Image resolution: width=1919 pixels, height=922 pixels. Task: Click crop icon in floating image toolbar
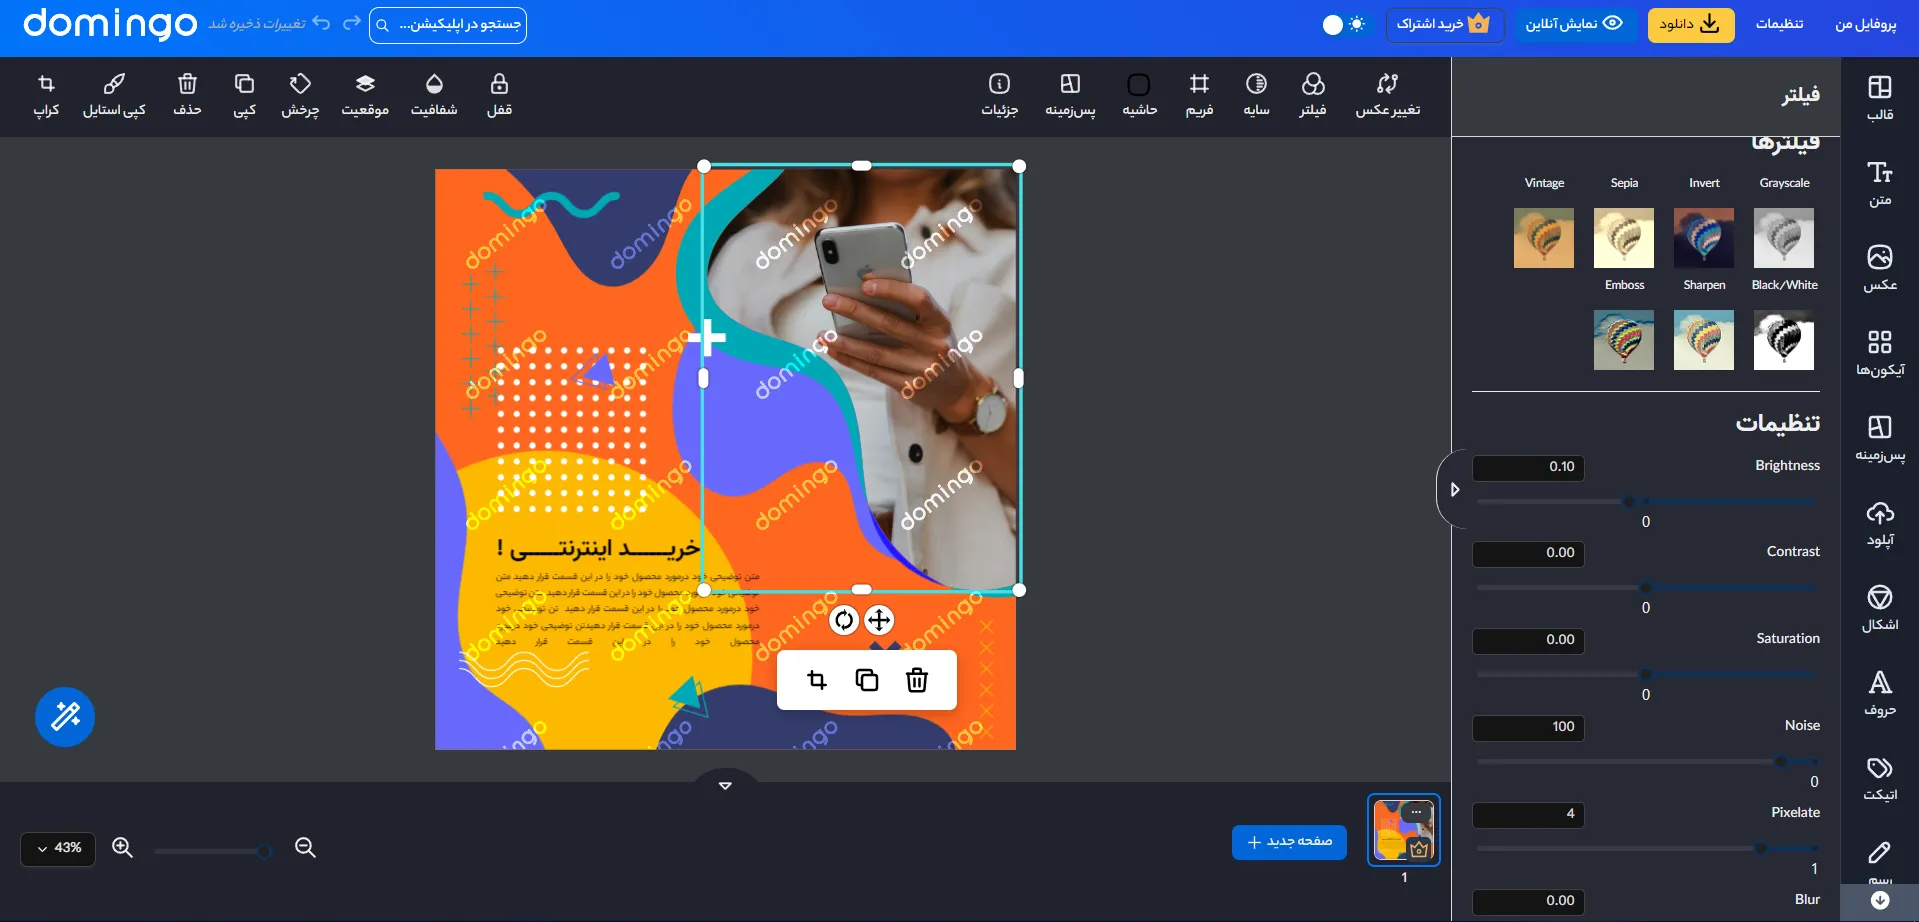pyautogui.click(x=817, y=680)
